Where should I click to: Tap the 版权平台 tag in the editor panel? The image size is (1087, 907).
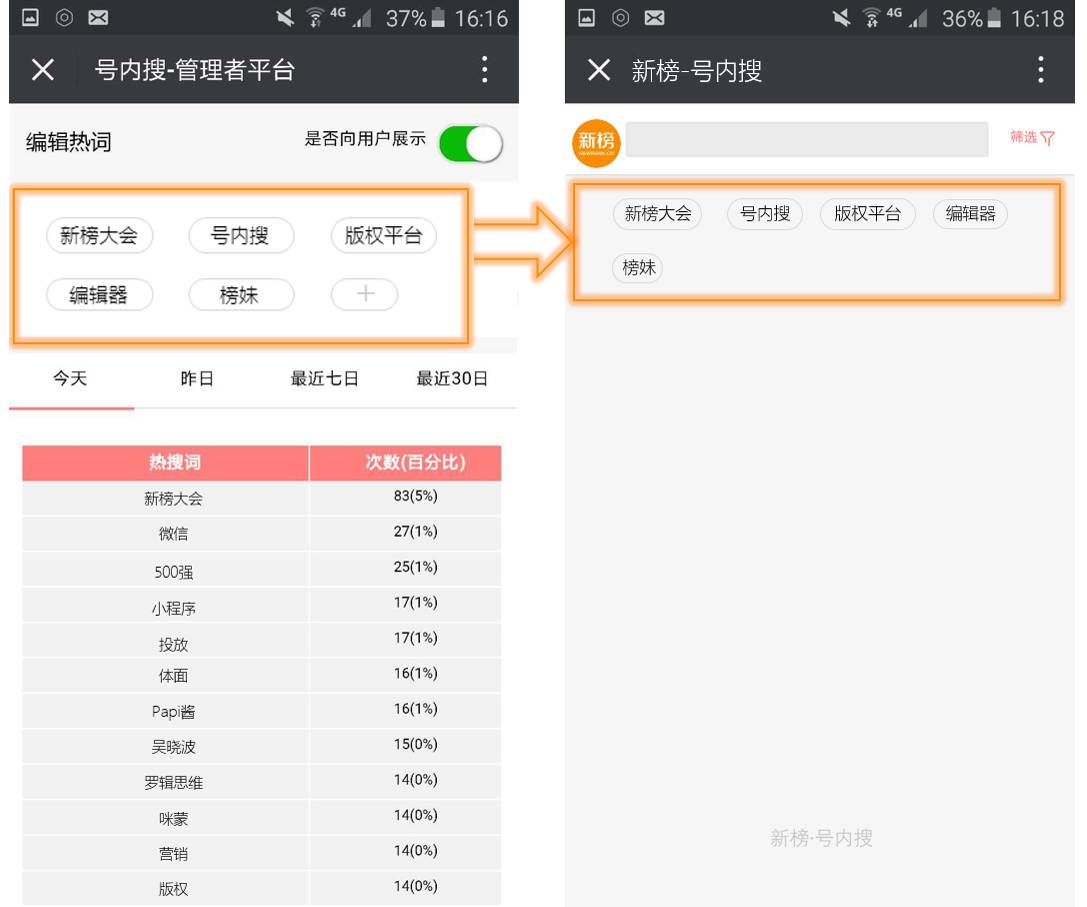383,236
